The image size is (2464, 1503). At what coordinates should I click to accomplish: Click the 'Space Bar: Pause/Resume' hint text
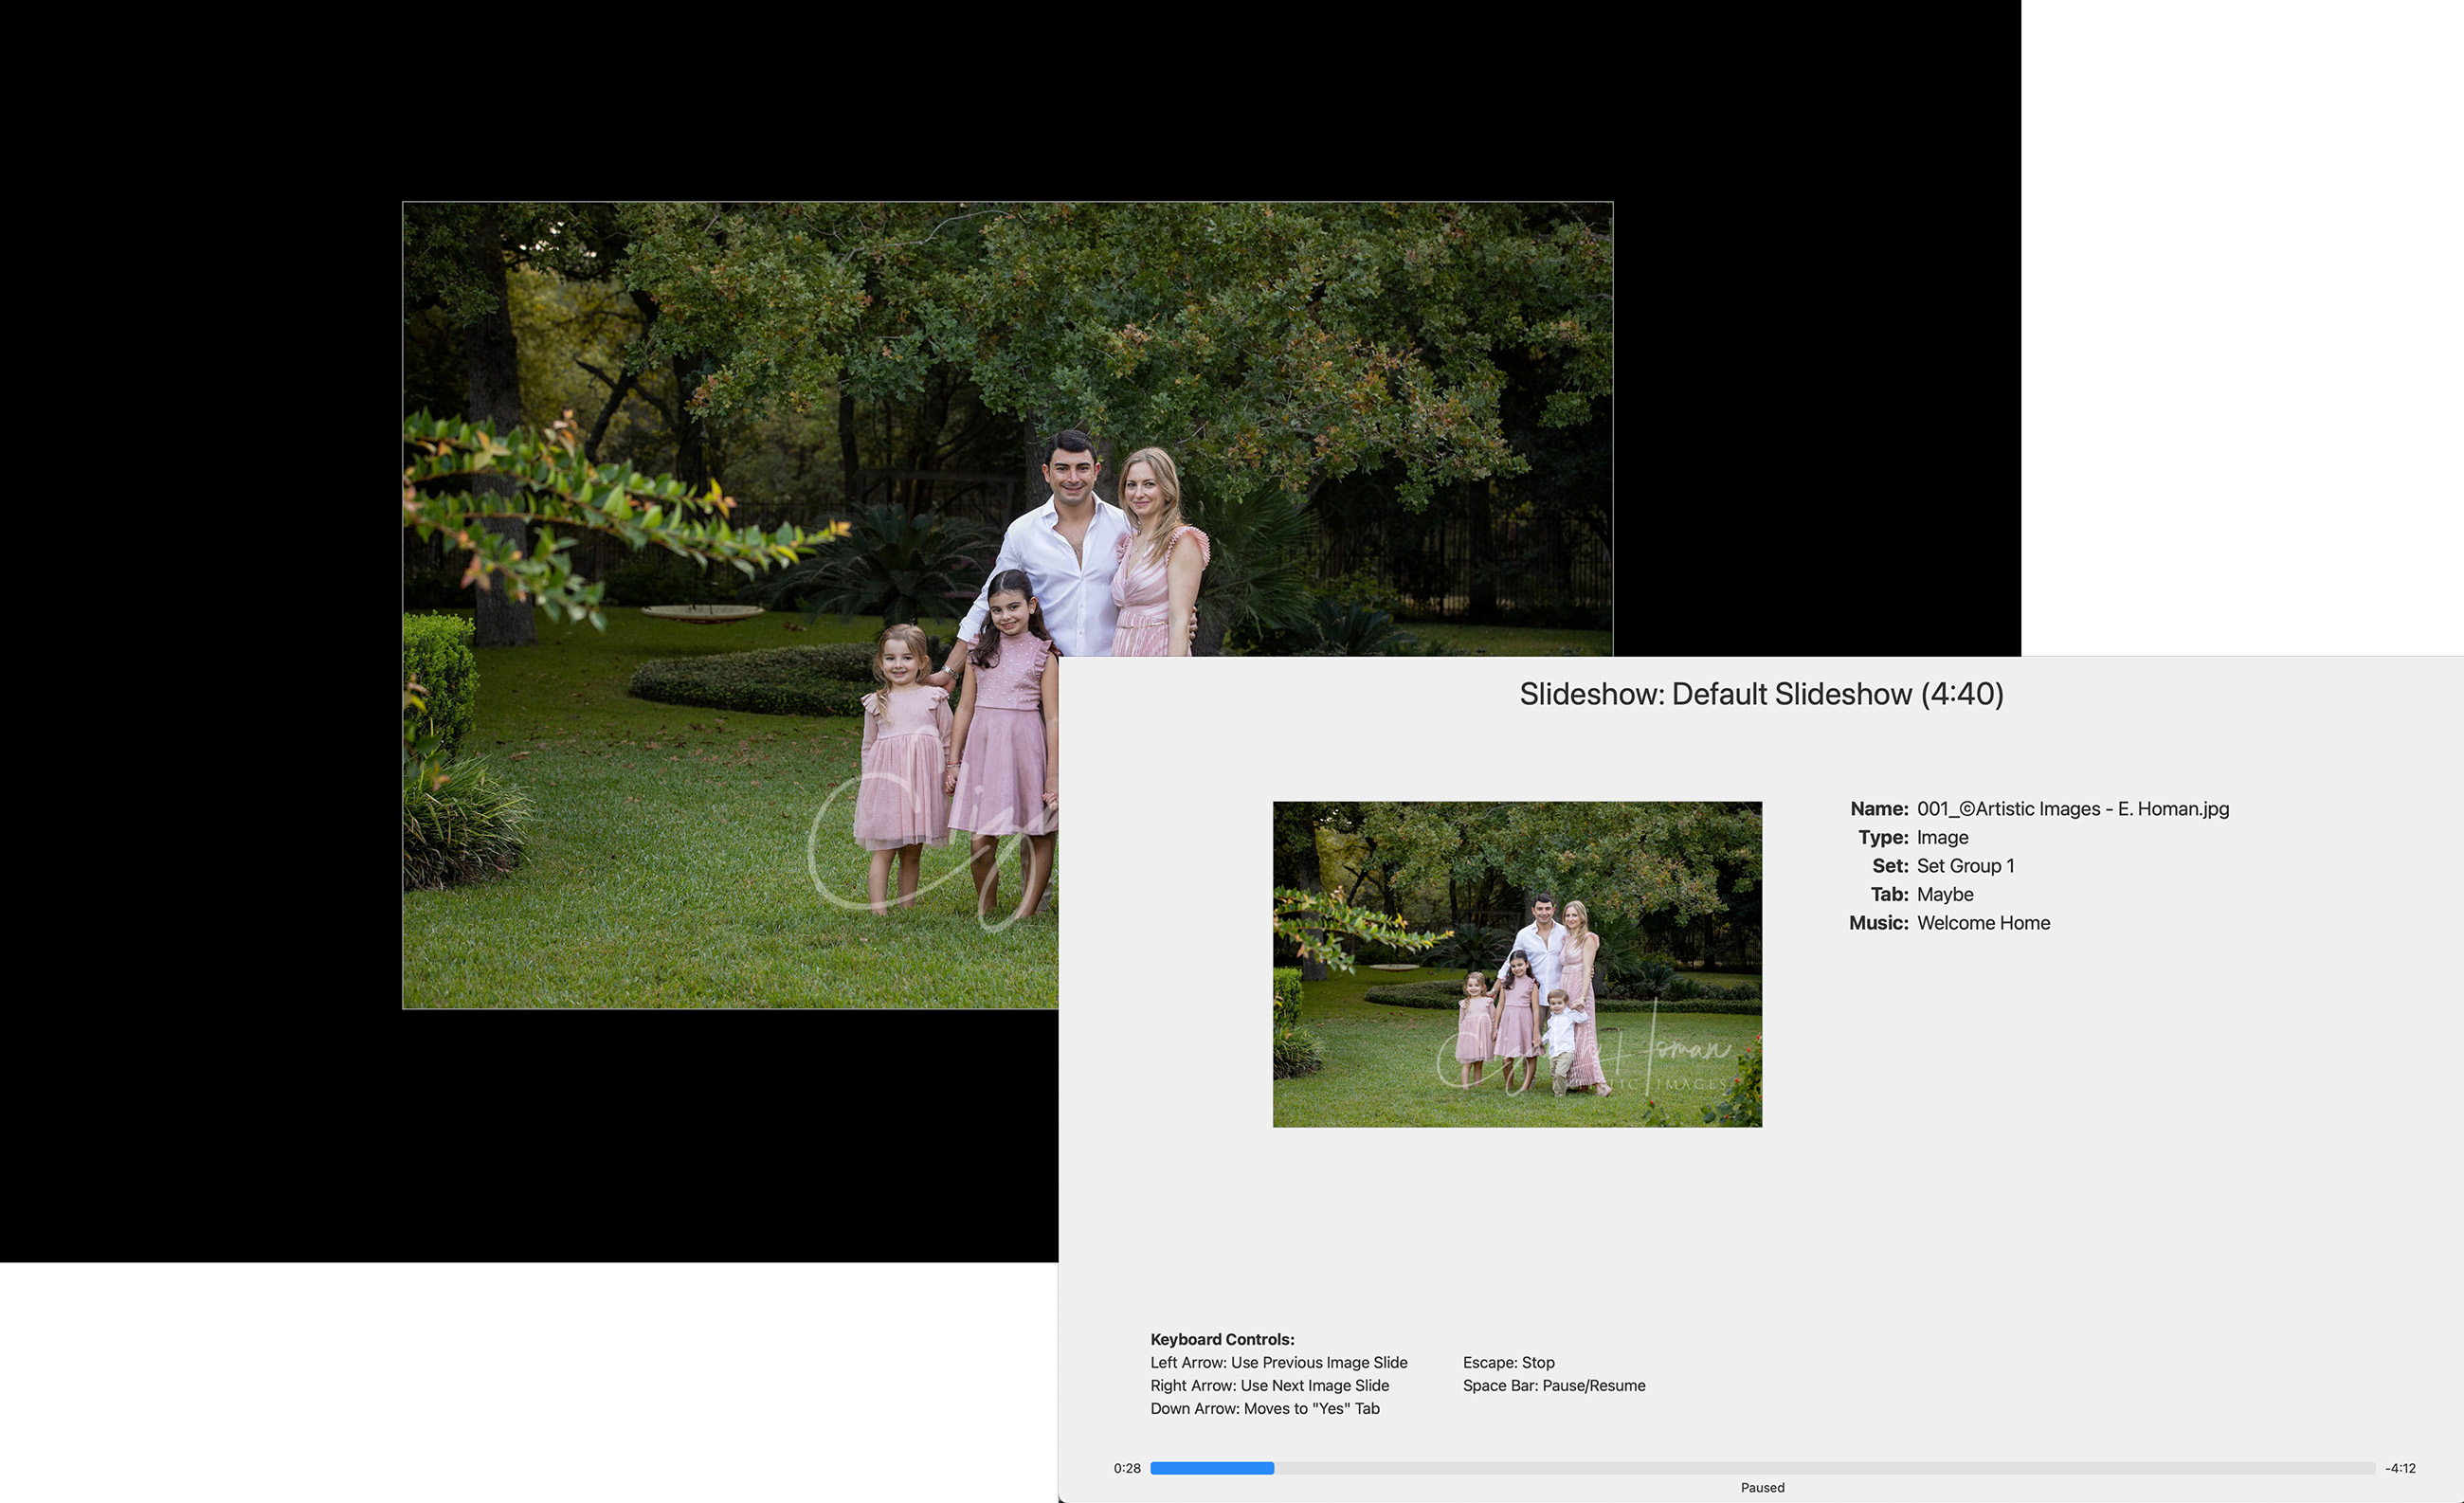point(1553,1385)
